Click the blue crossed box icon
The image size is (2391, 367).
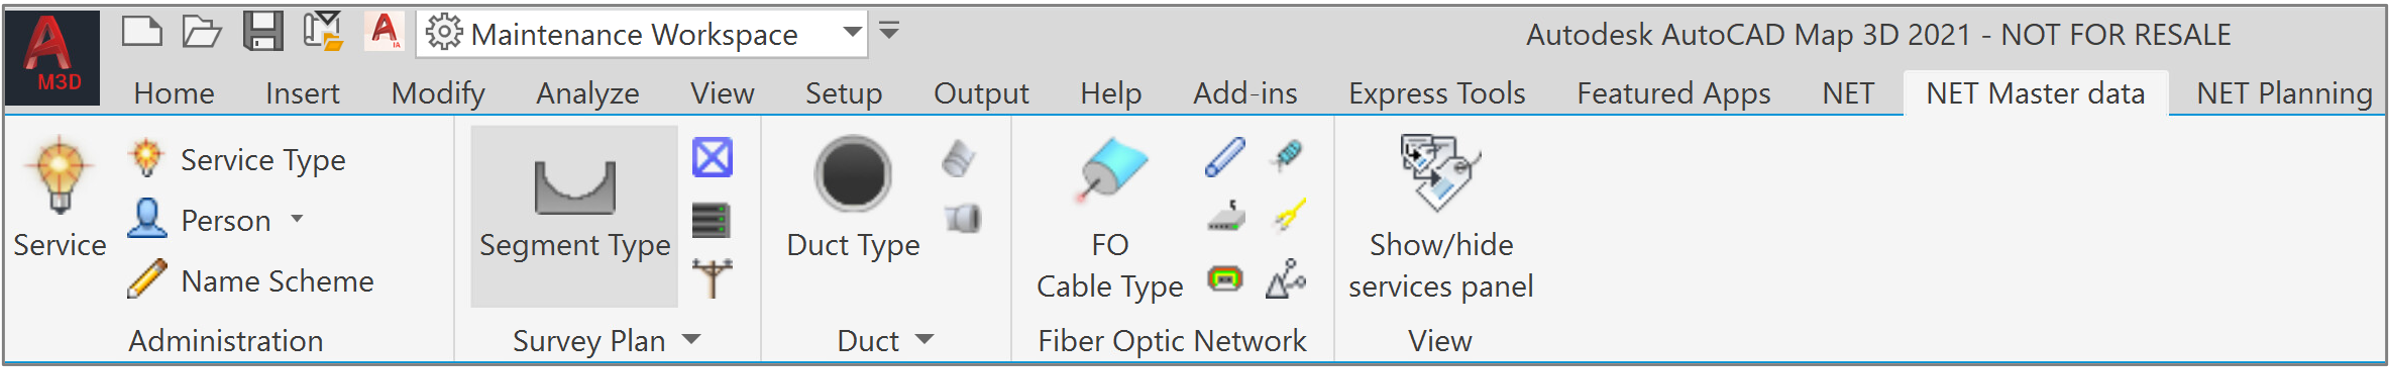point(712,157)
